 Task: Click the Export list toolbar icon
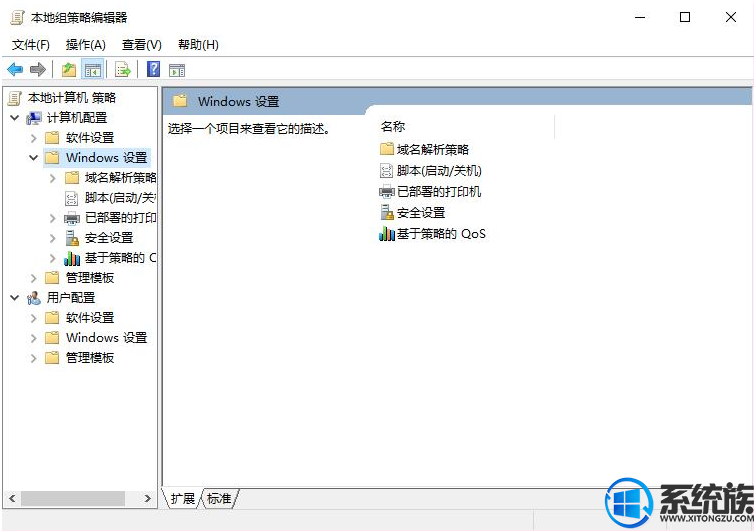tap(123, 70)
